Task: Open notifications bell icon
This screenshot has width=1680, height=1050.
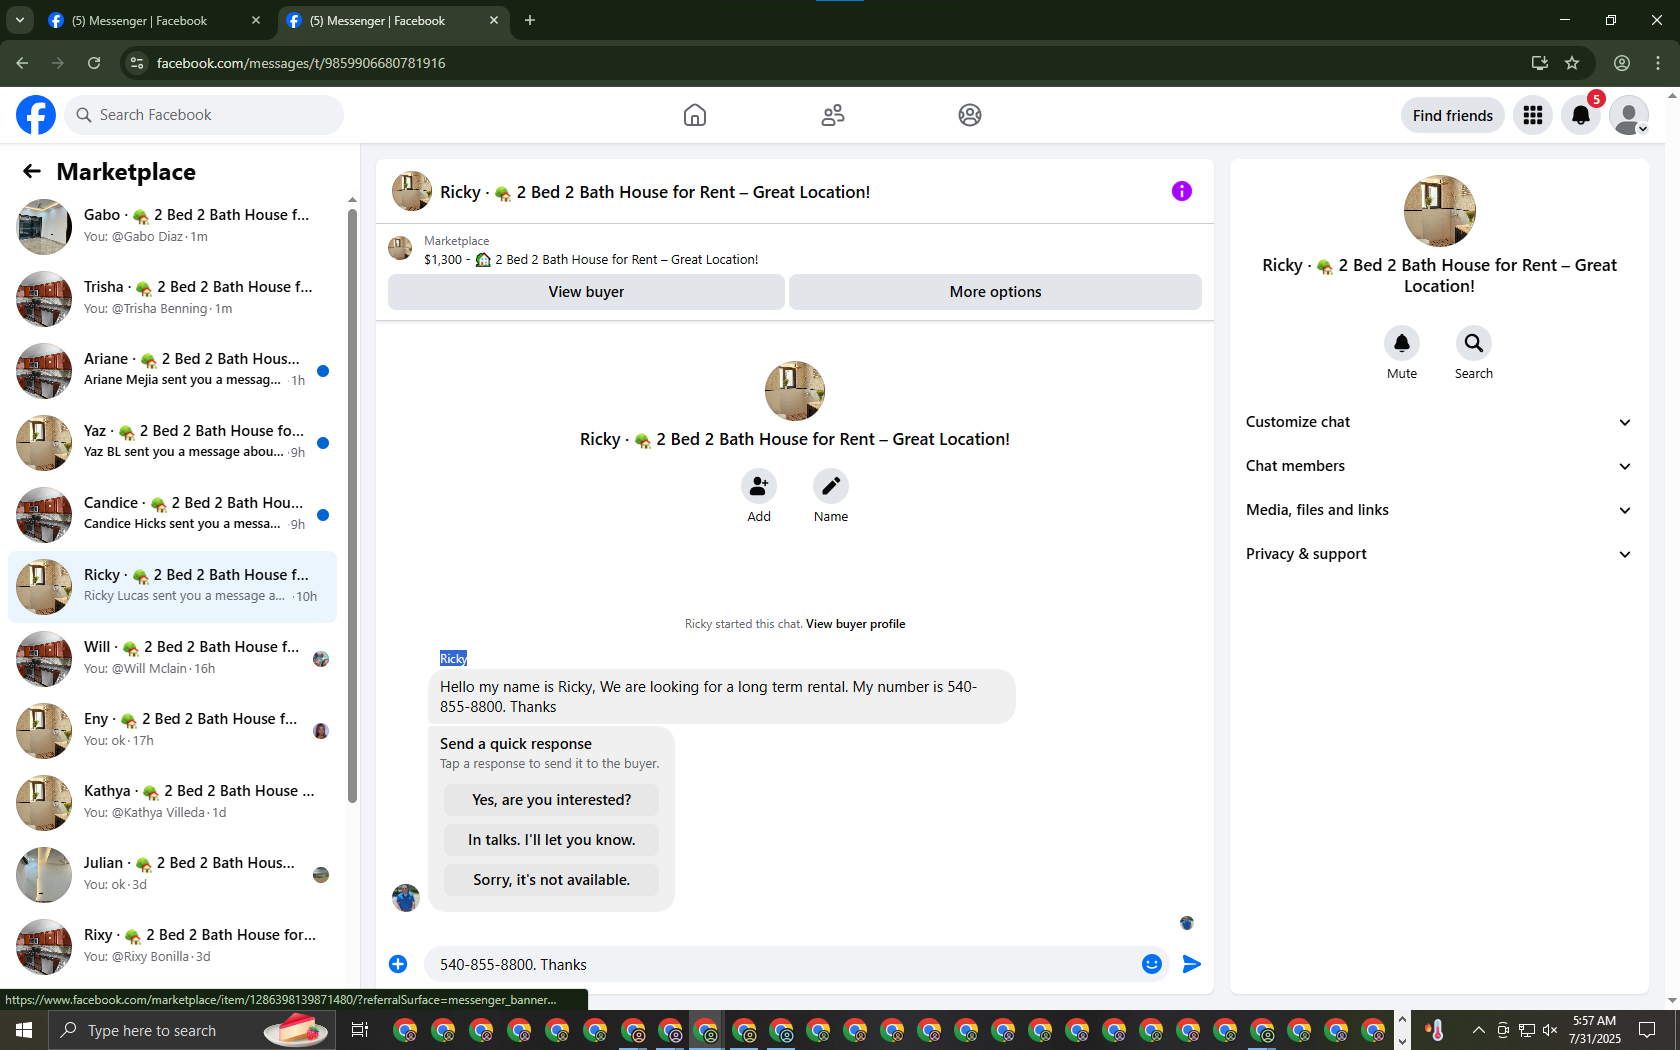Action: [x=1581, y=115]
